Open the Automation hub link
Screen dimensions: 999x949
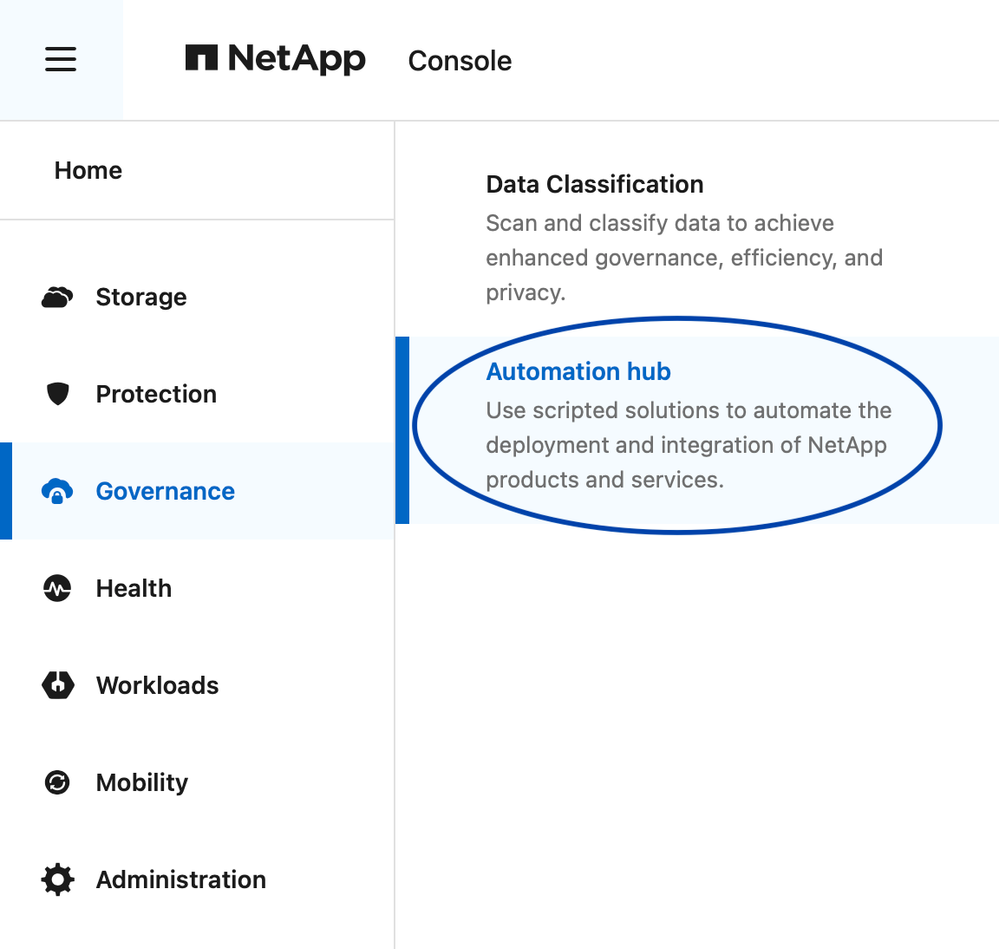tap(578, 371)
